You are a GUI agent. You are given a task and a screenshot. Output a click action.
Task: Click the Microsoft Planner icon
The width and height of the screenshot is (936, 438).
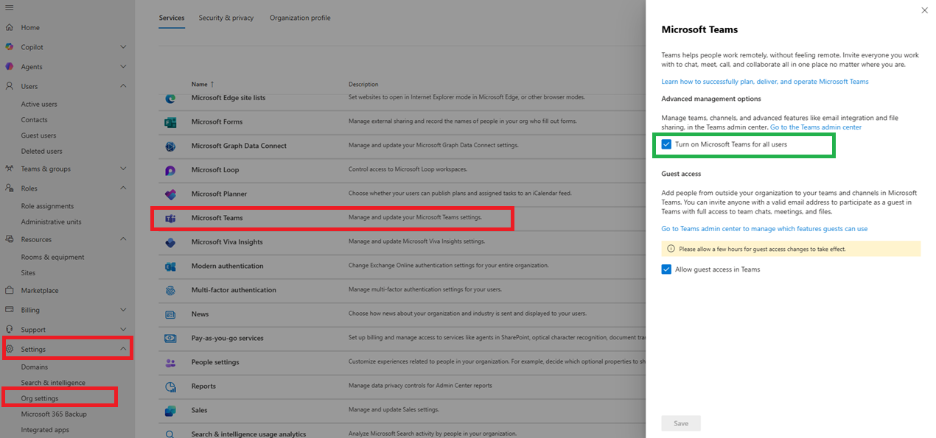coord(170,194)
